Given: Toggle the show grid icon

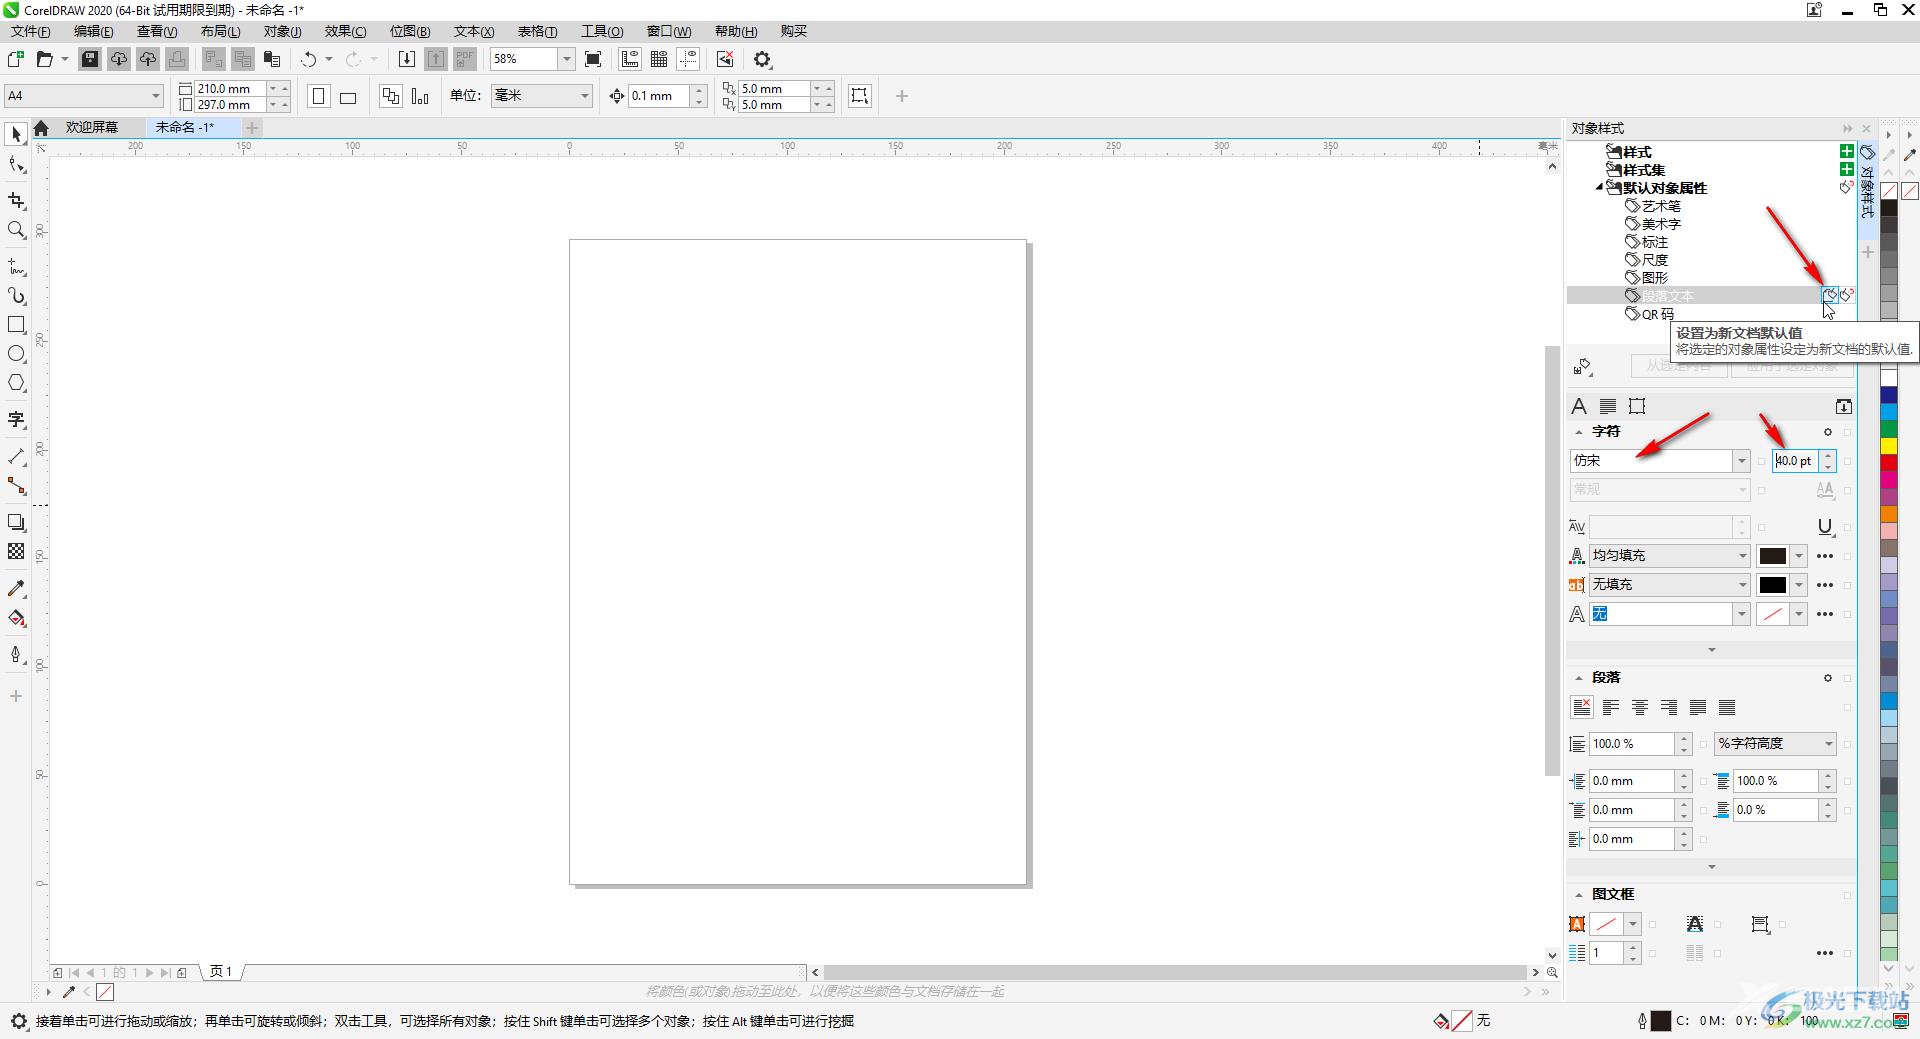Looking at the screenshot, I should [659, 59].
